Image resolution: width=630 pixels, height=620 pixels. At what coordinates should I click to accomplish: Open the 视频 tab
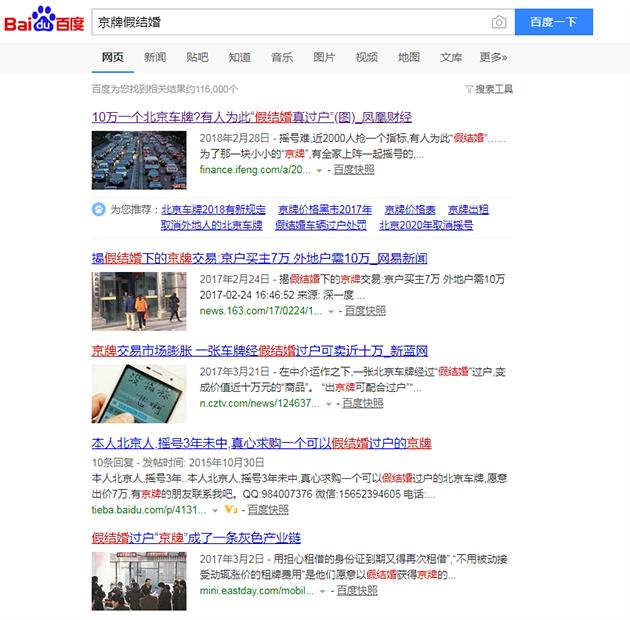point(366,57)
